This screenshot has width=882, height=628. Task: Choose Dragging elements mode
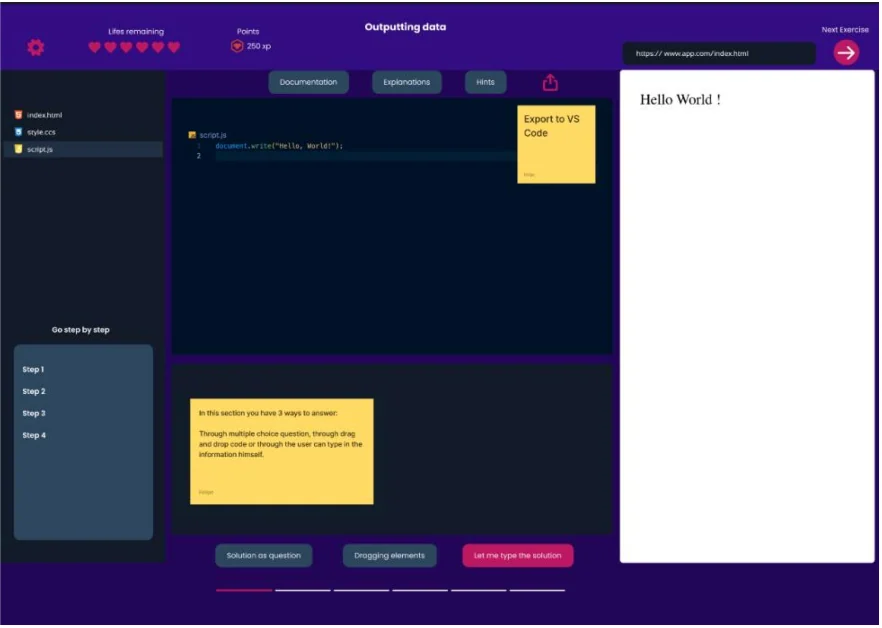389,555
